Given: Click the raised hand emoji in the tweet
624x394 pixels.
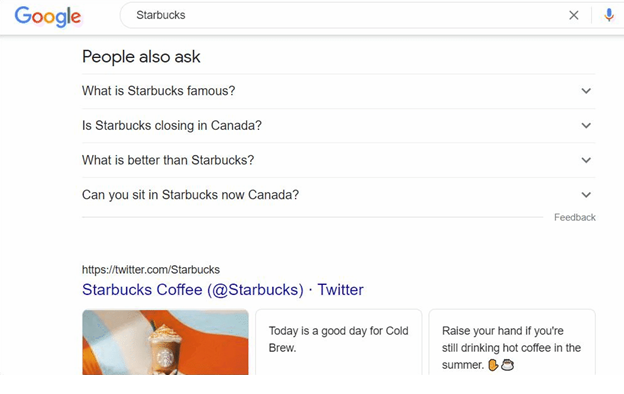Looking at the screenshot, I should (493, 365).
